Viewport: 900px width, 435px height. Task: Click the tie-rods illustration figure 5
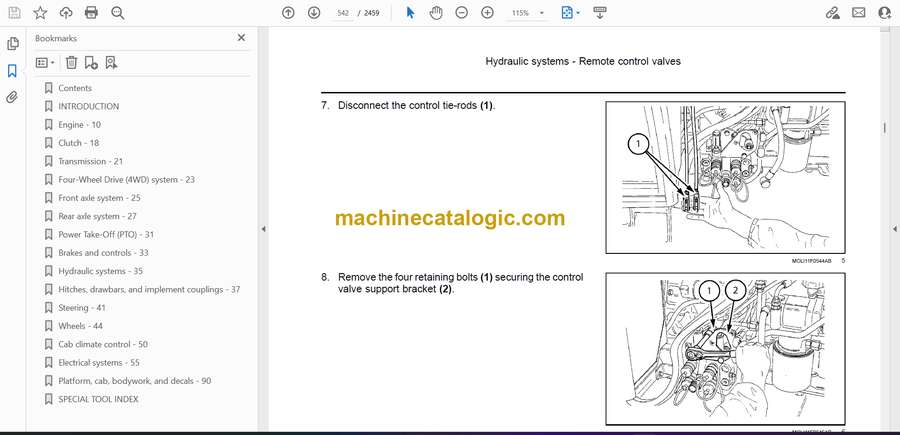pyautogui.click(x=726, y=177)
